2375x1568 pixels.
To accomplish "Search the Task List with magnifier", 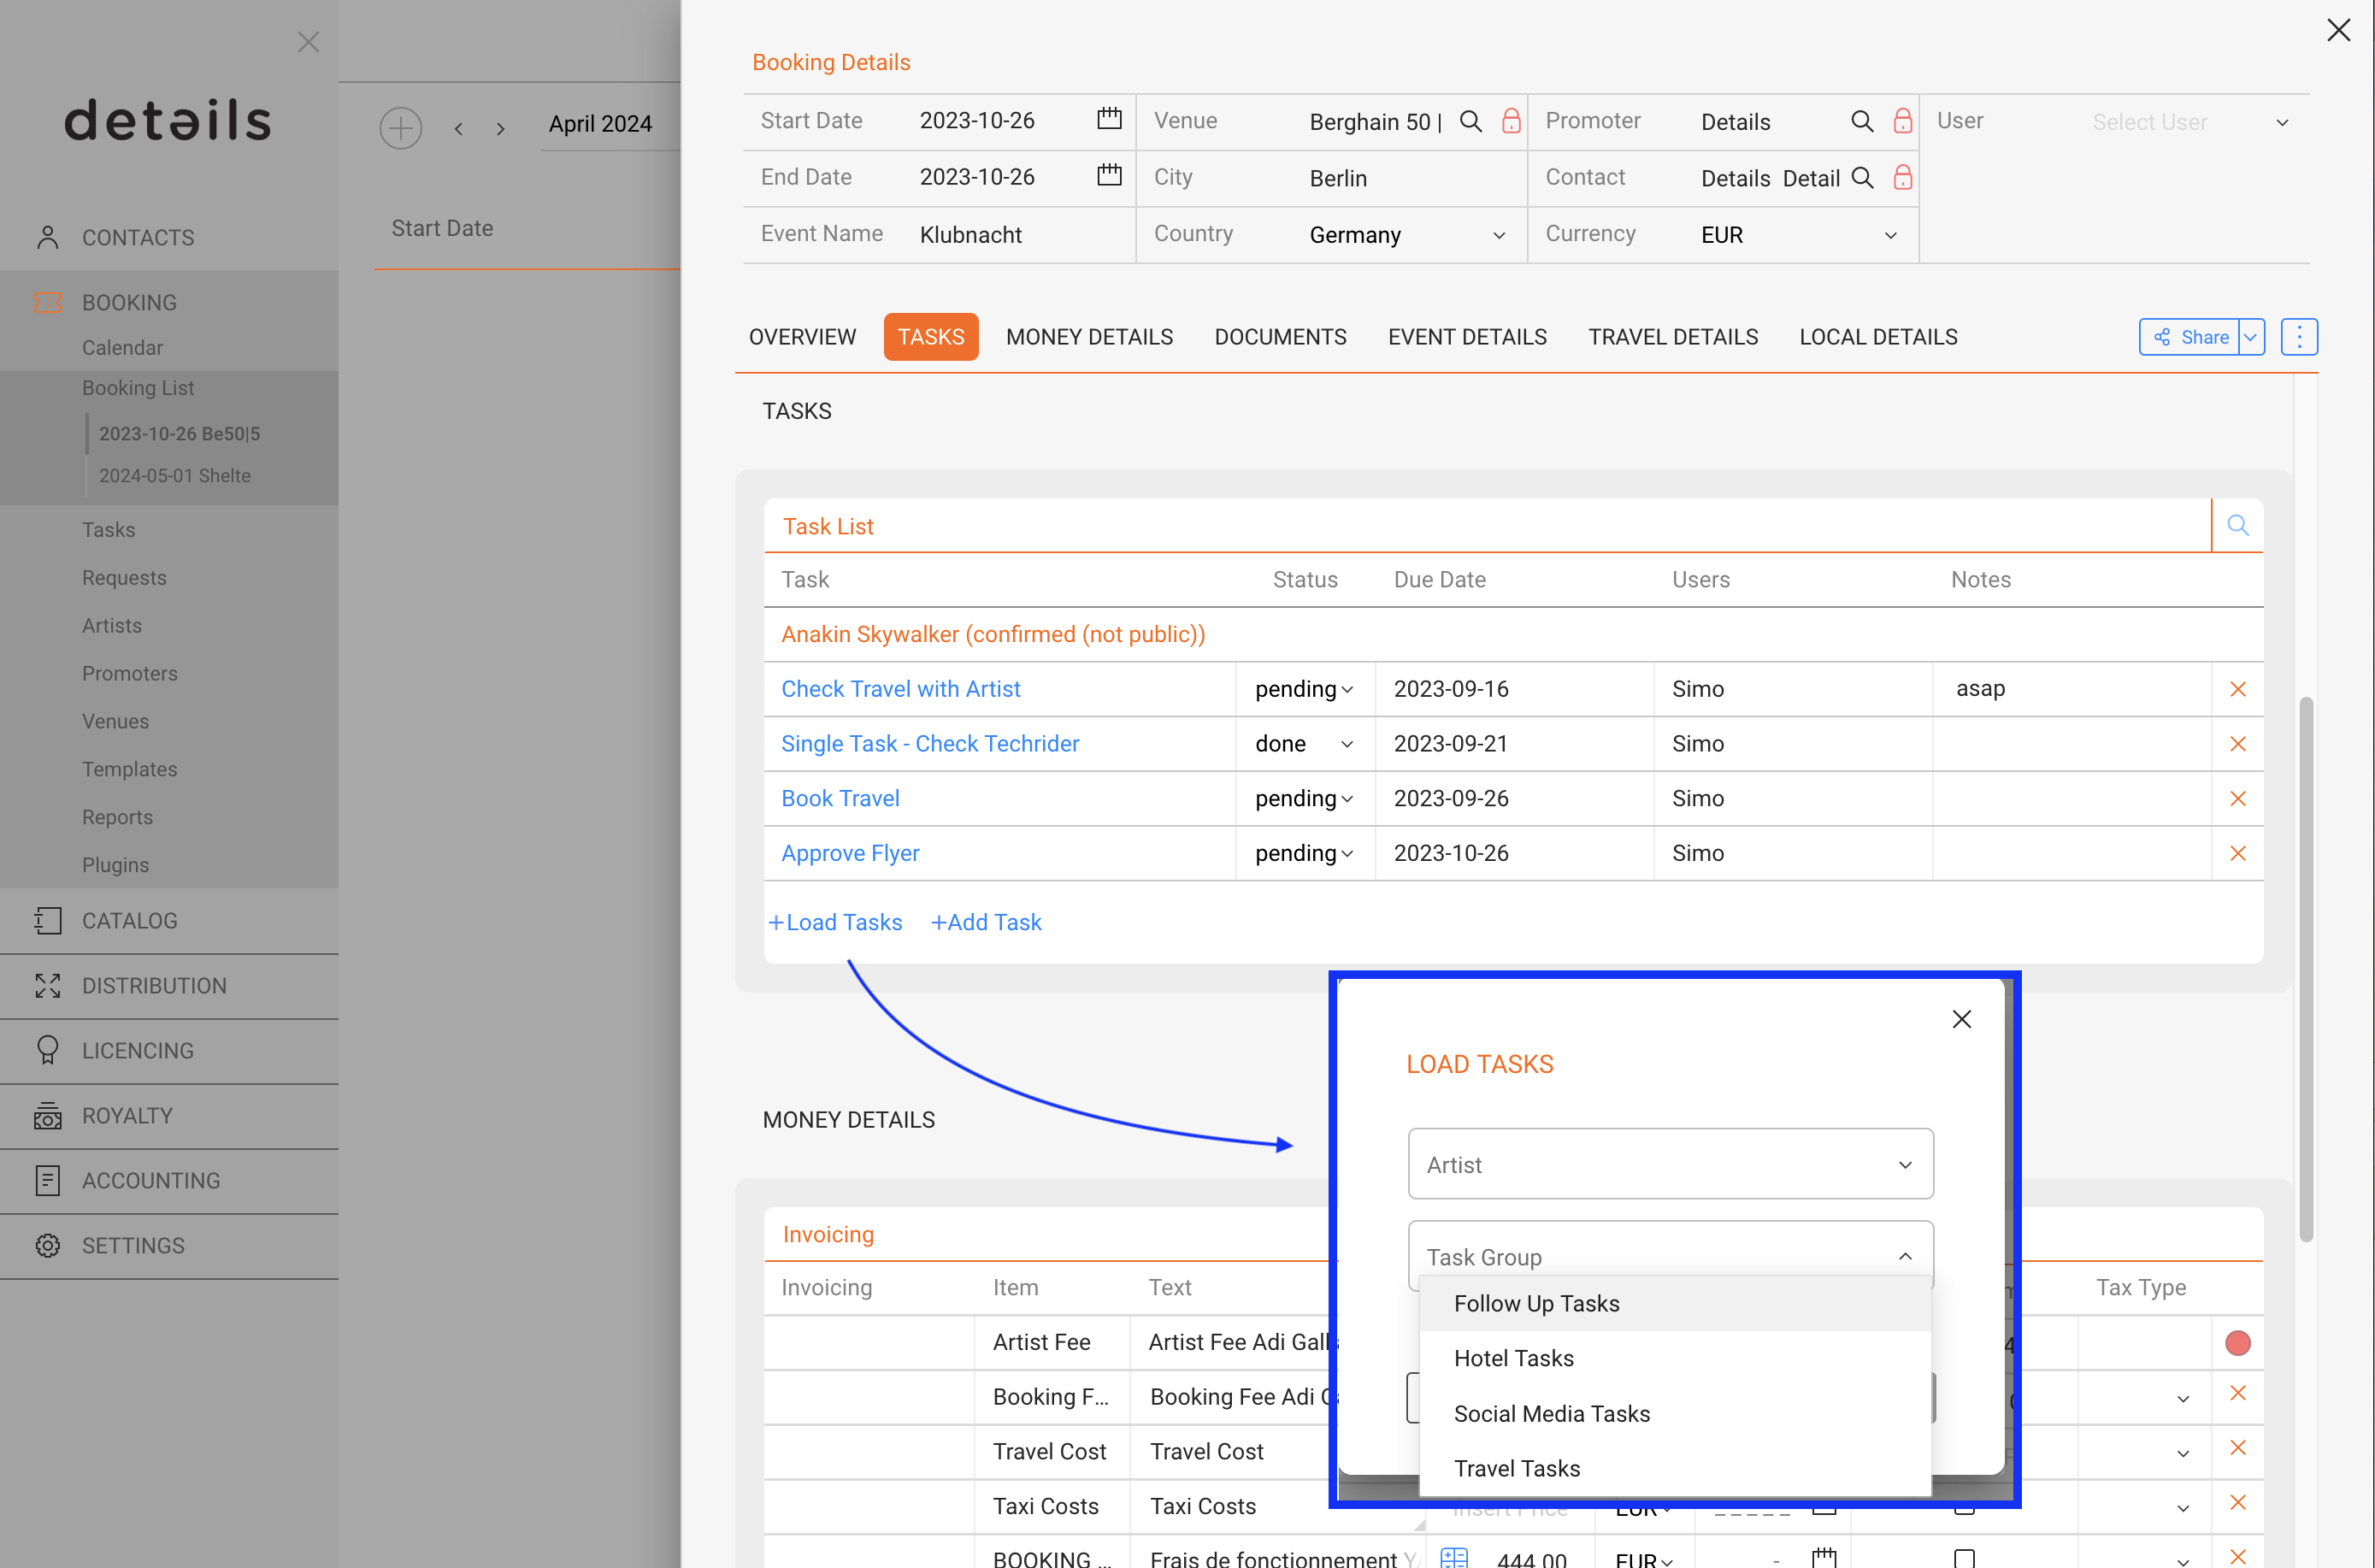I will click(x=2237, y=526).
